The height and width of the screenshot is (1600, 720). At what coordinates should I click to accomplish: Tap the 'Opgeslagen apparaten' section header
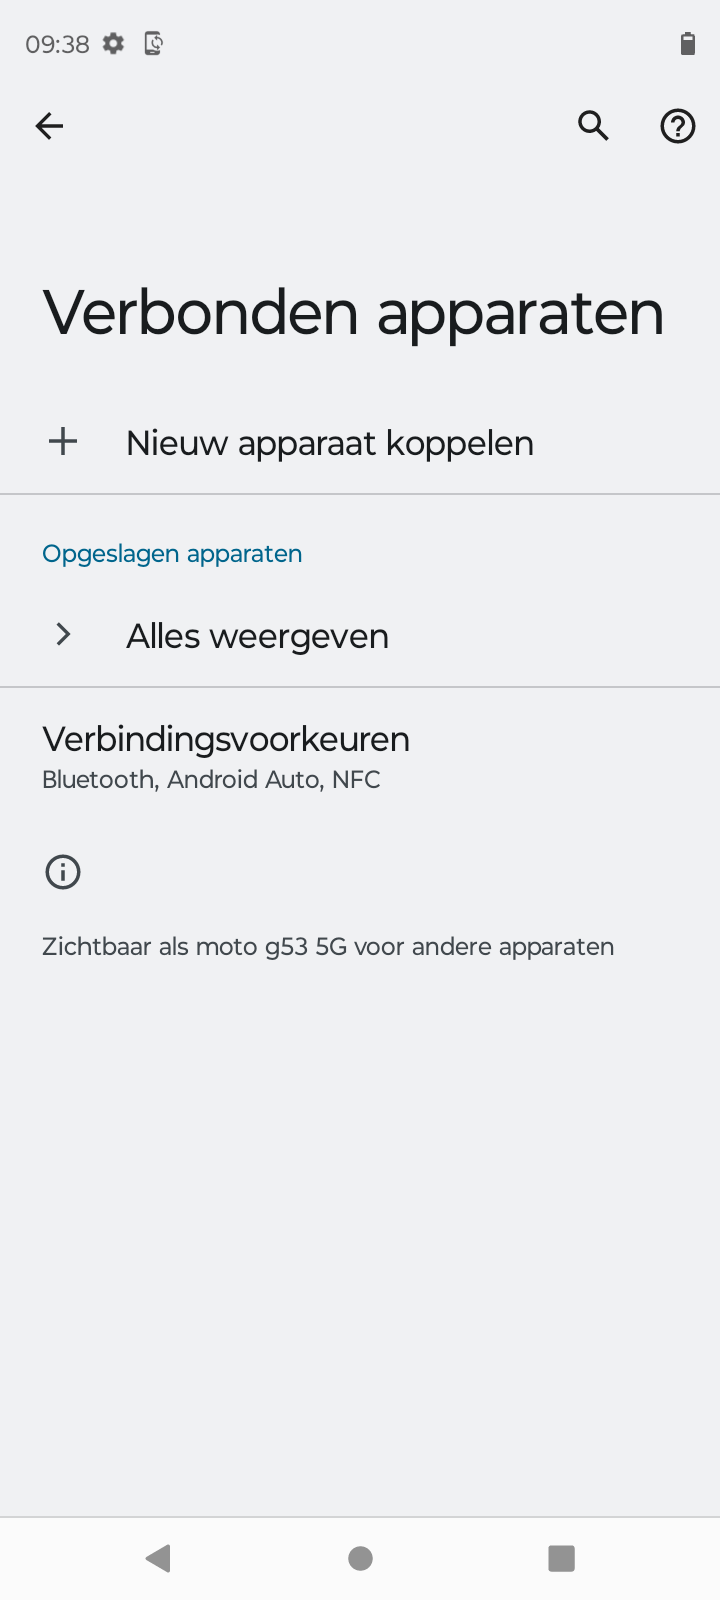(172, 553)
